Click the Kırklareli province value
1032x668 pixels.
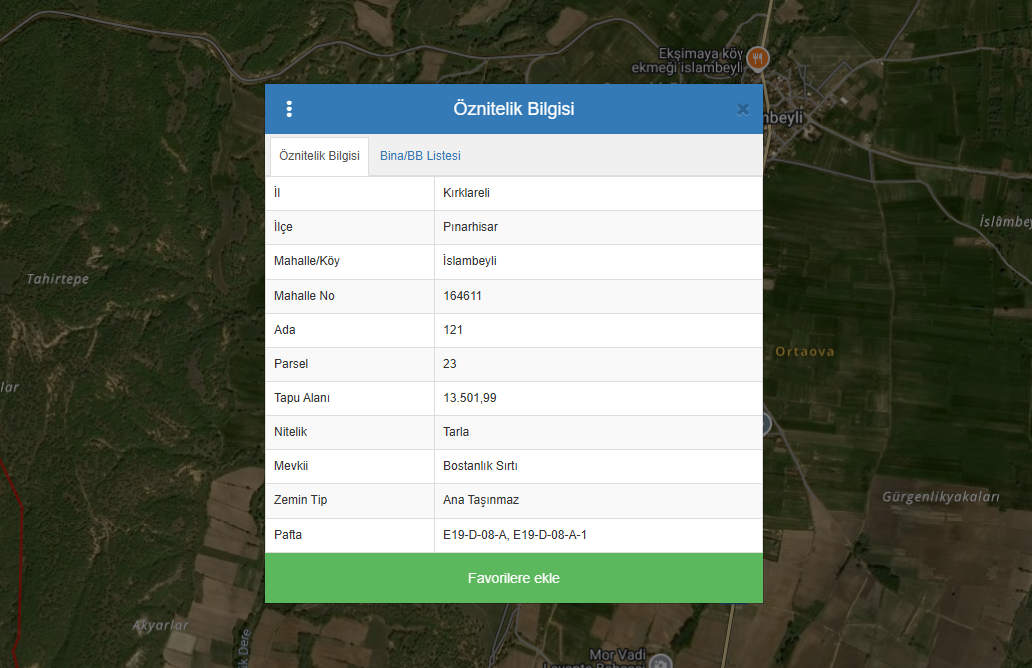click(466, 193)
